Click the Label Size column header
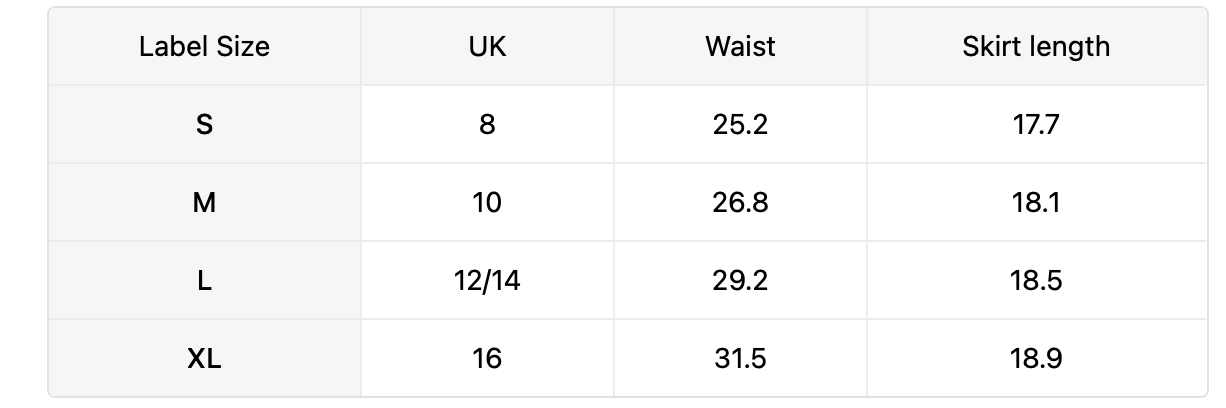This screenshot has height=408, width=1226. coord(205,46)
